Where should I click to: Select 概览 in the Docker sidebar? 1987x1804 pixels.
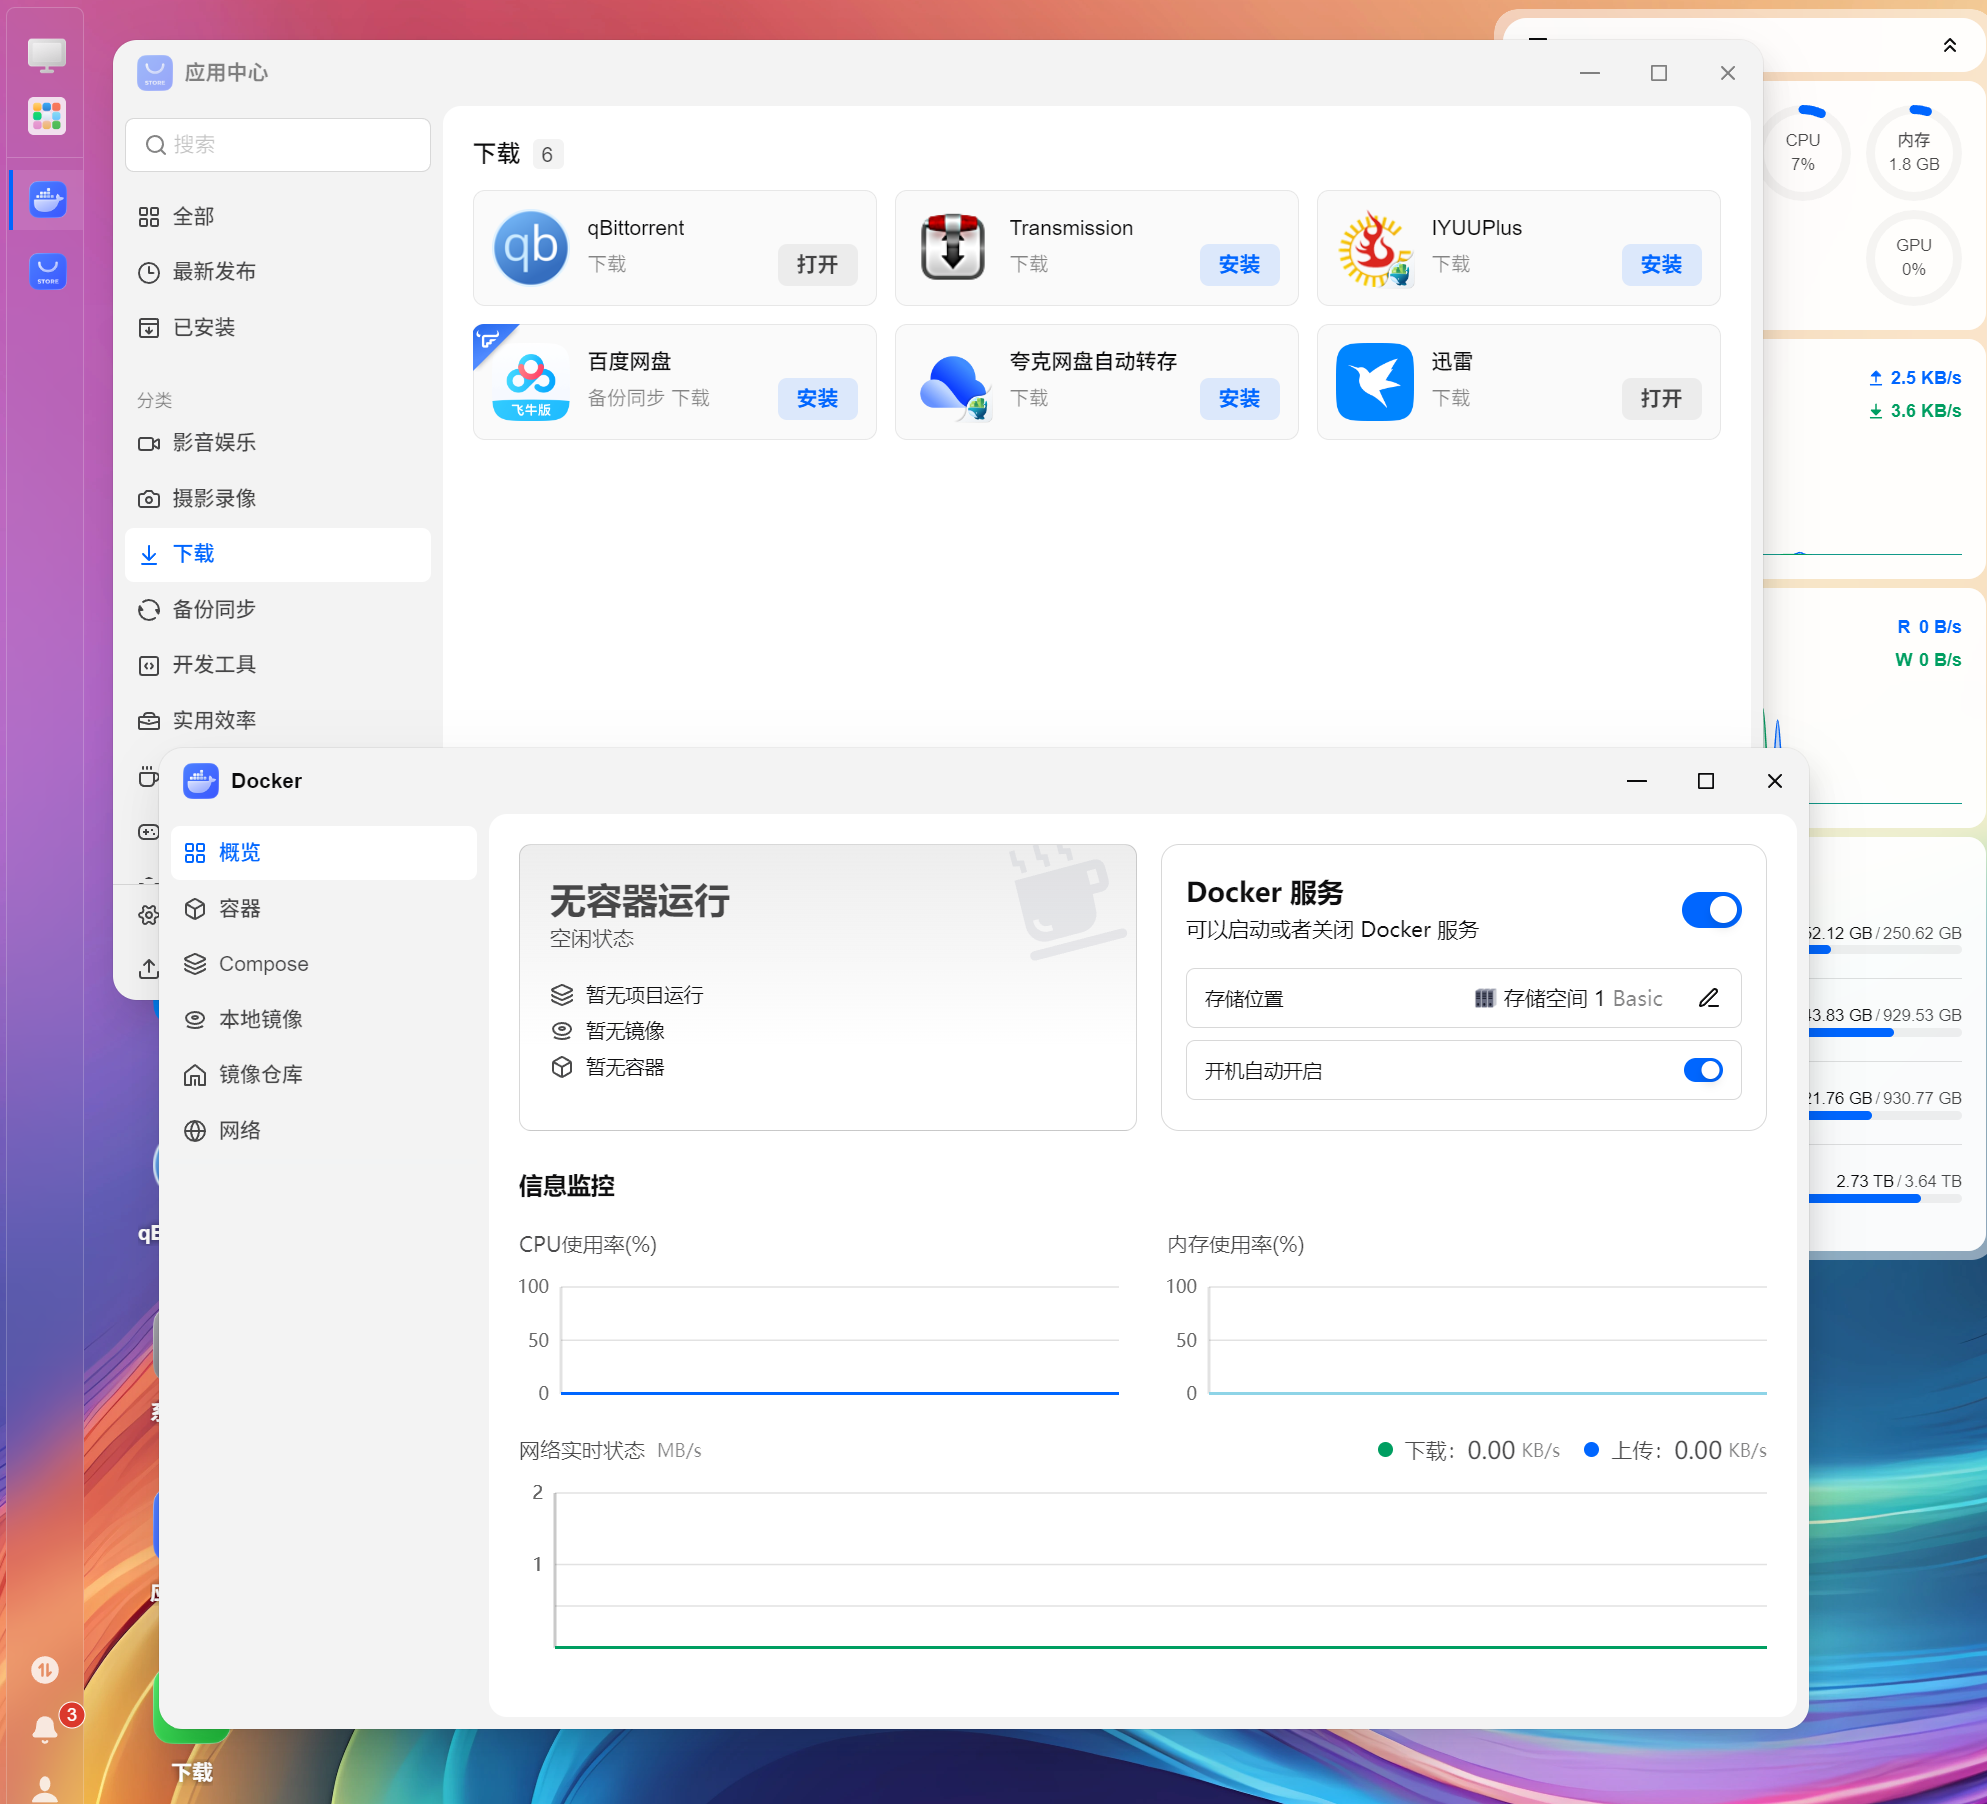(323, 853)
